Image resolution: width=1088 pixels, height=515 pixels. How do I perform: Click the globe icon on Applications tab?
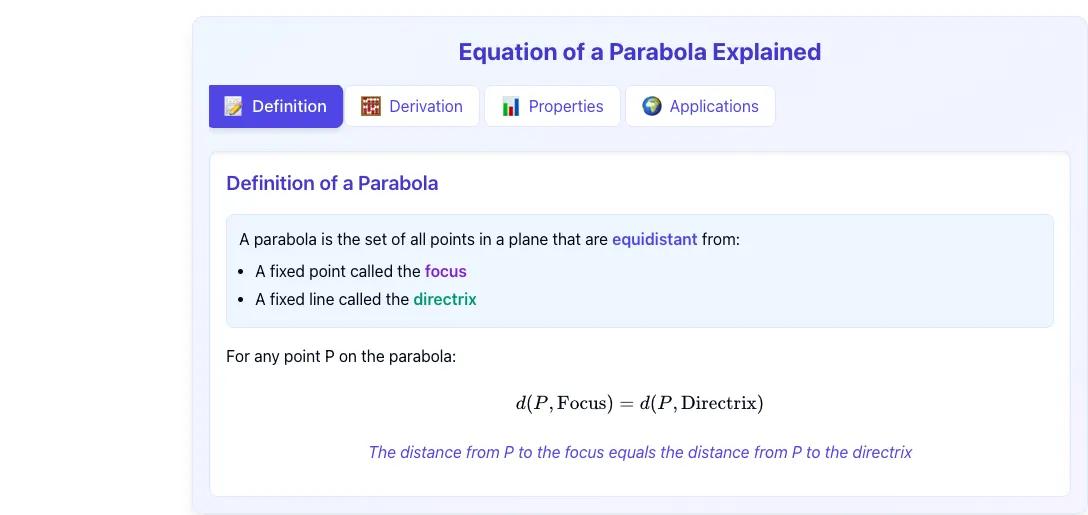pos(652,106)
